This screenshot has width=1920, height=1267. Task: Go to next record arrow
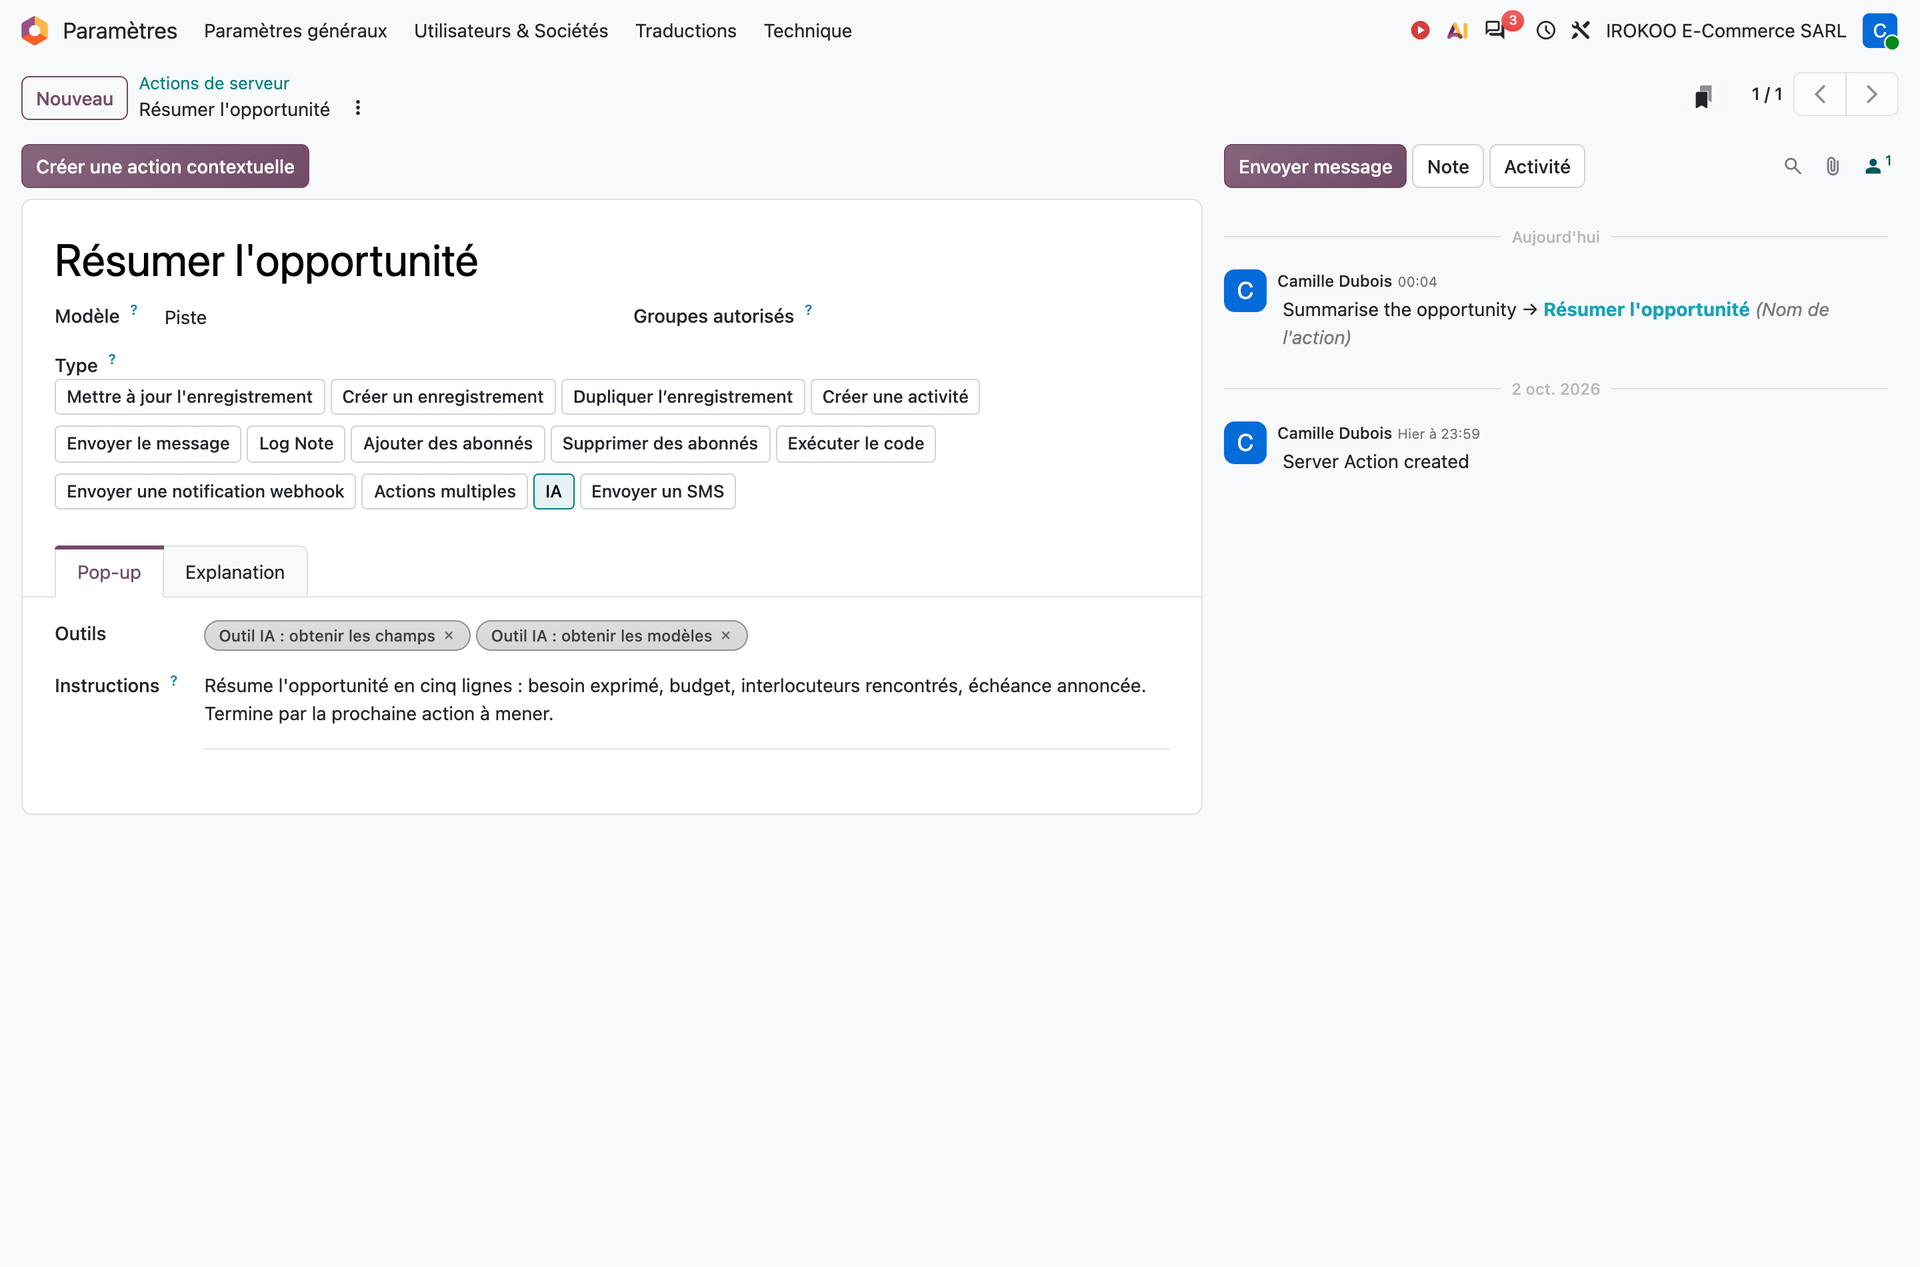click(1872, 94)
